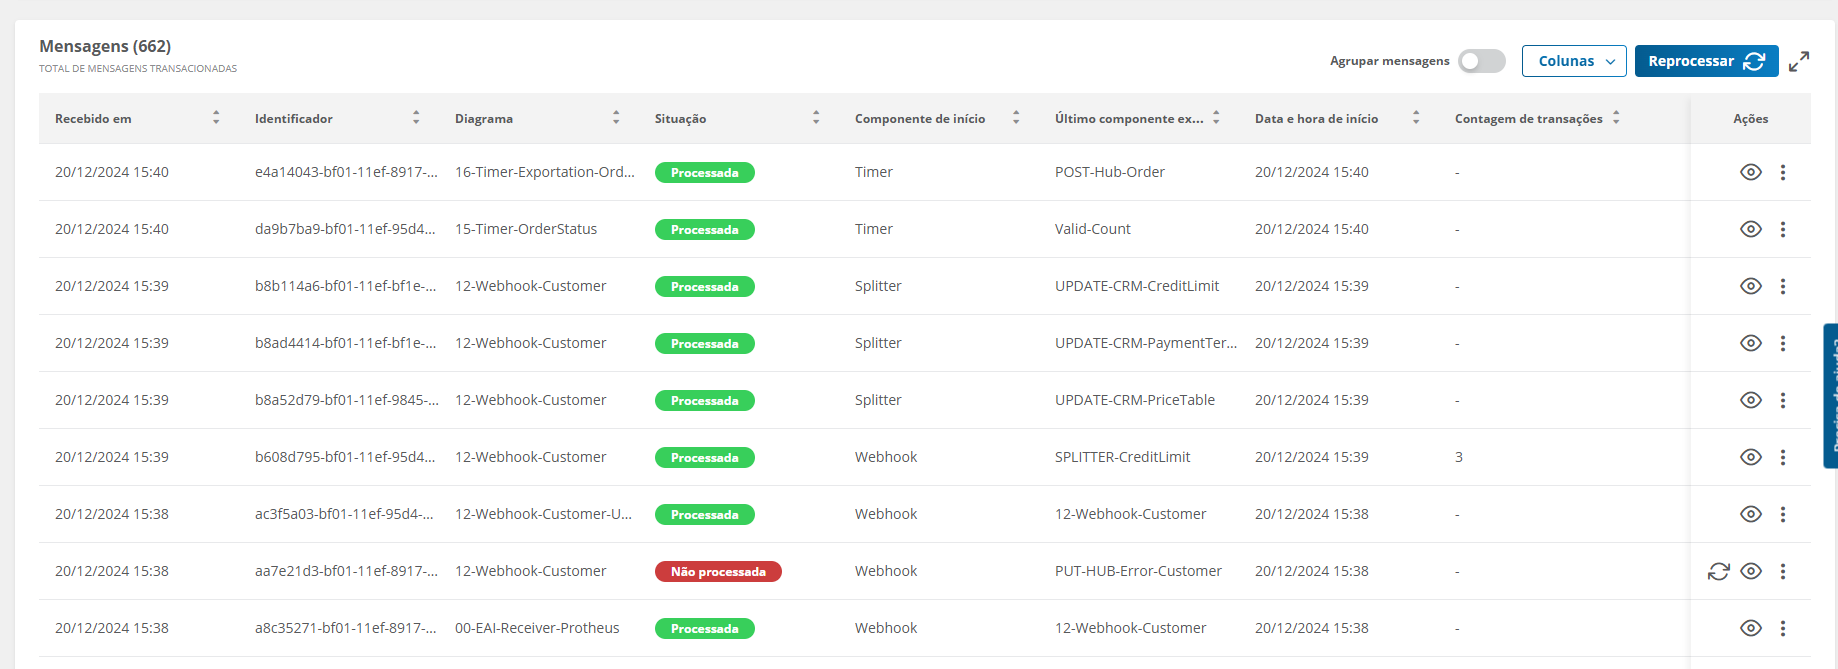View details of message e4a14043-bf01-11ef-8917
Screen dimensions: 1838x669
[x=1750, y=172]
